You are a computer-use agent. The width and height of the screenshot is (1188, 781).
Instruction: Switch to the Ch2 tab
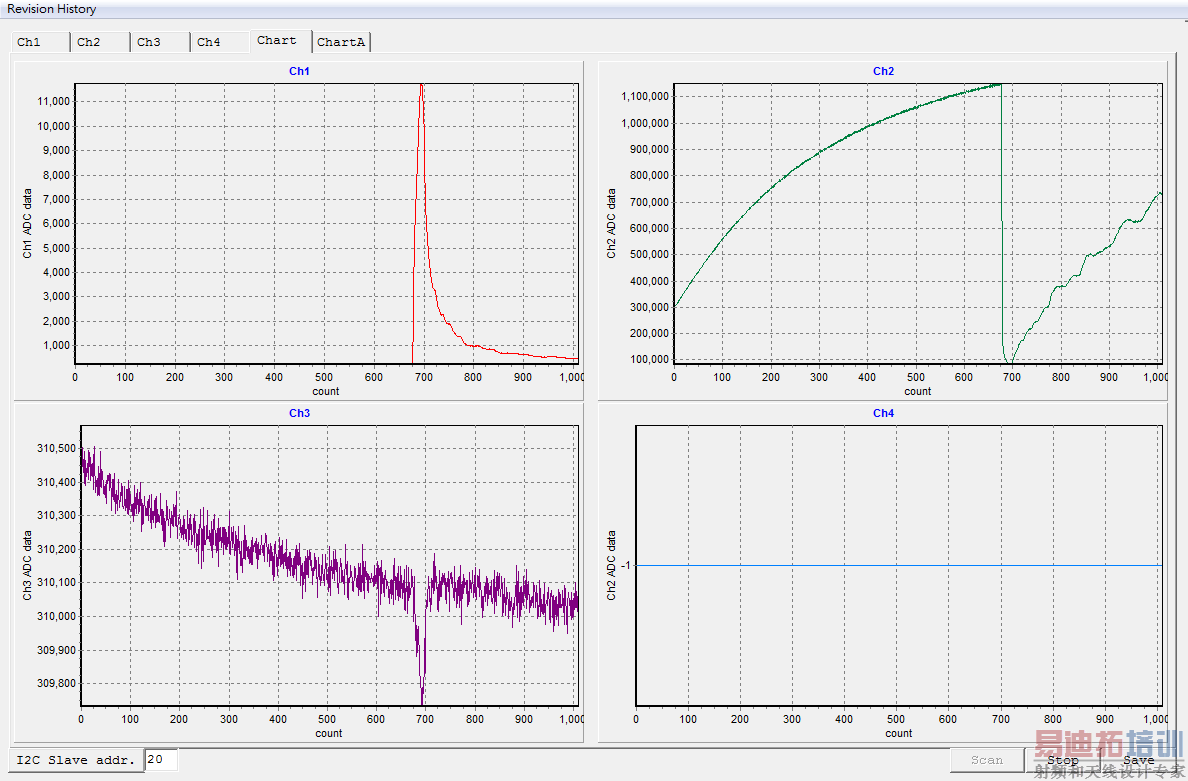pos(100,42)
